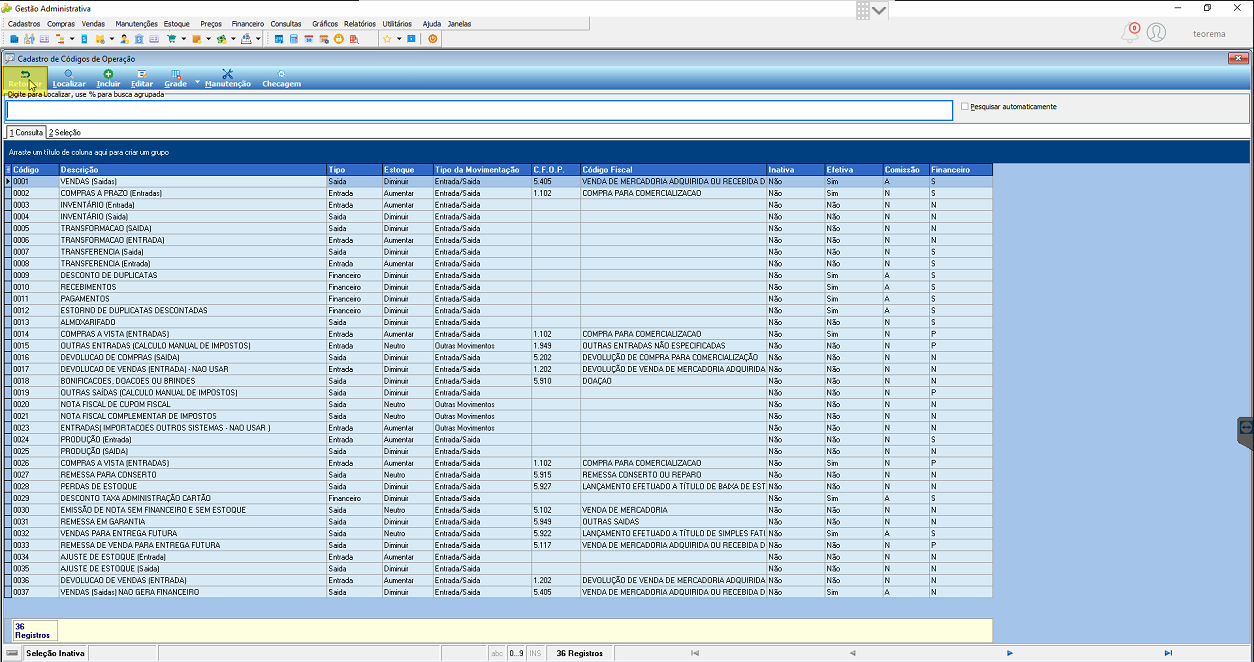Expand the Grade button dropdown arrow
This screenshot has width=1254, height=662.
tap(197, 82)
